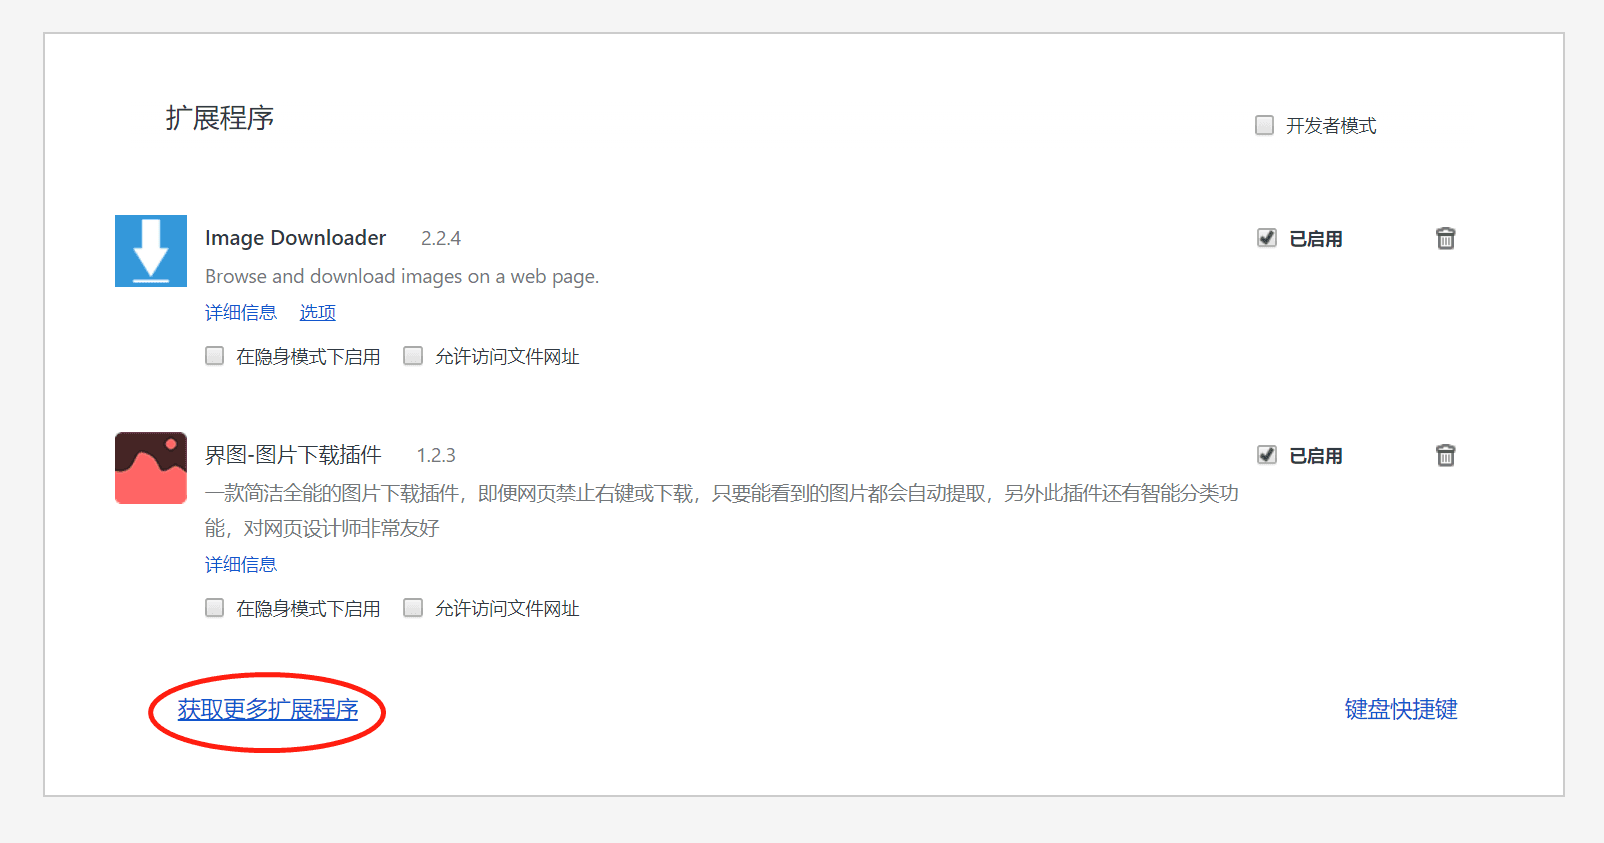Enable Image Downloader 在隐身模式下启用
The image size is (1604, 843).
click(x=215, y=356)
